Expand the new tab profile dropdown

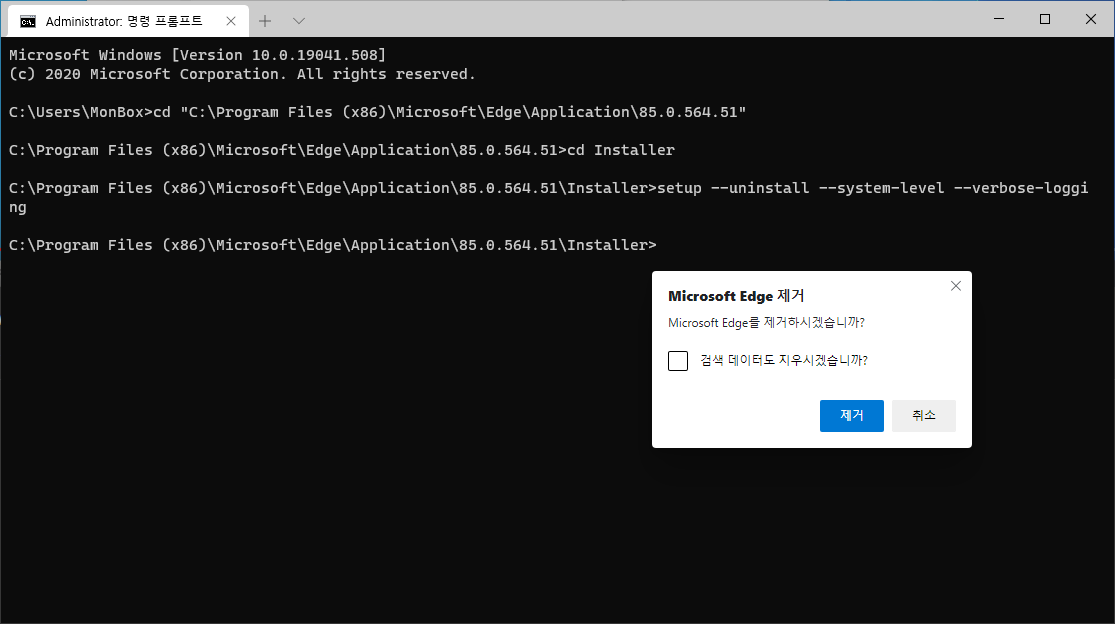(299, 21)
